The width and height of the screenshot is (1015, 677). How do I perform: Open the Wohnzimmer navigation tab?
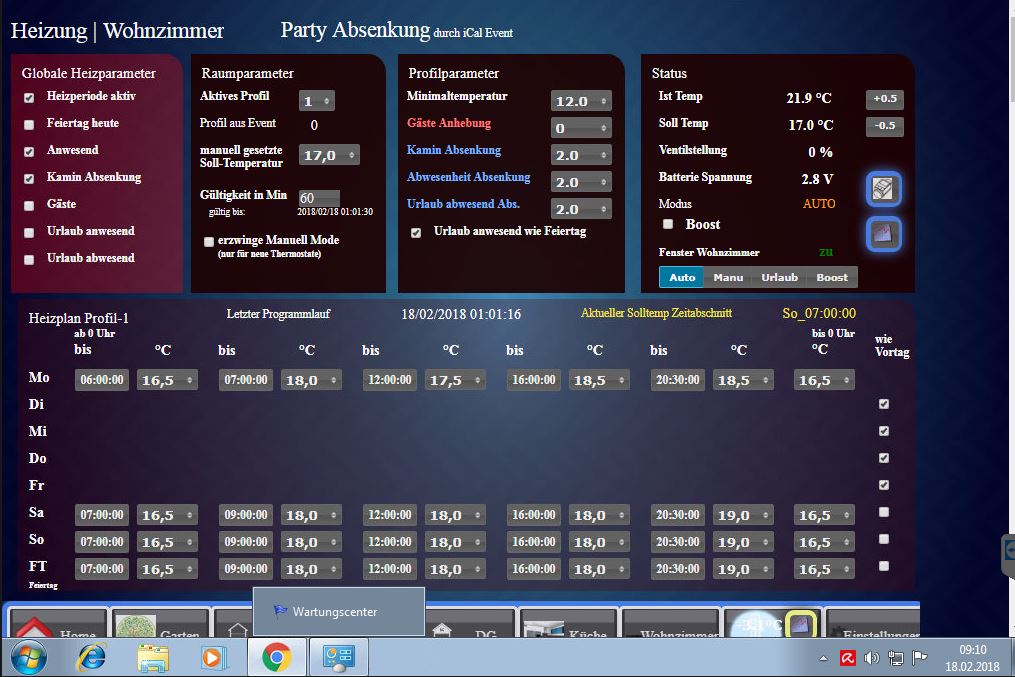671,624
